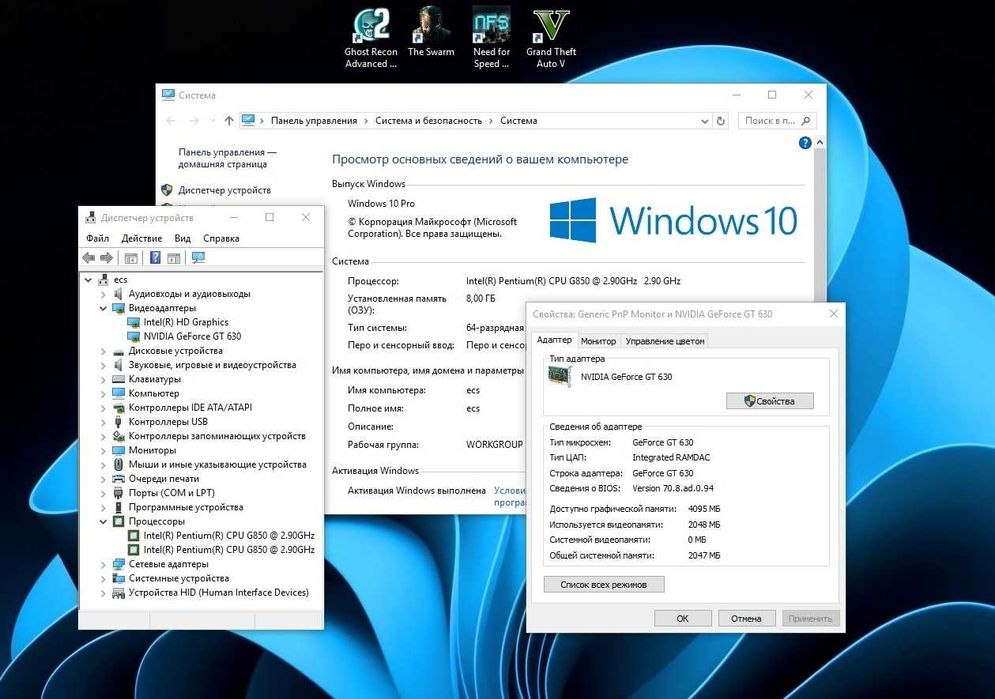
Task: Go up one level with the up arrow
Action: [x=228, y=121]
